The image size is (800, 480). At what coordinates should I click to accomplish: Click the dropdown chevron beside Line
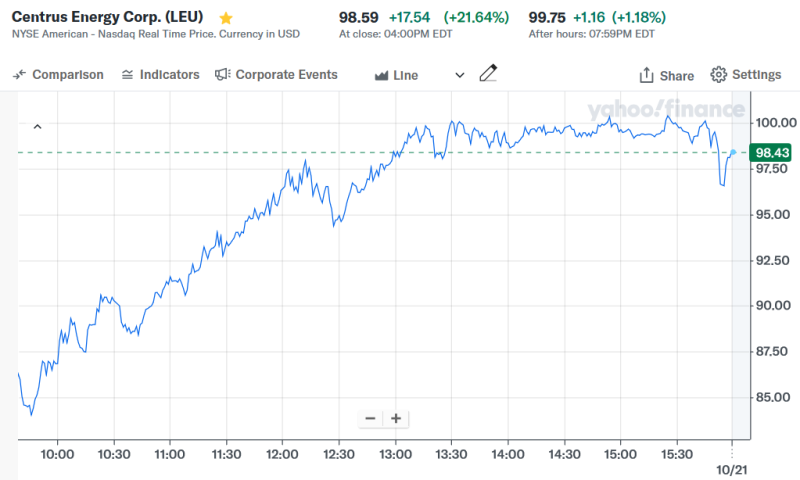tap(459, 75)
